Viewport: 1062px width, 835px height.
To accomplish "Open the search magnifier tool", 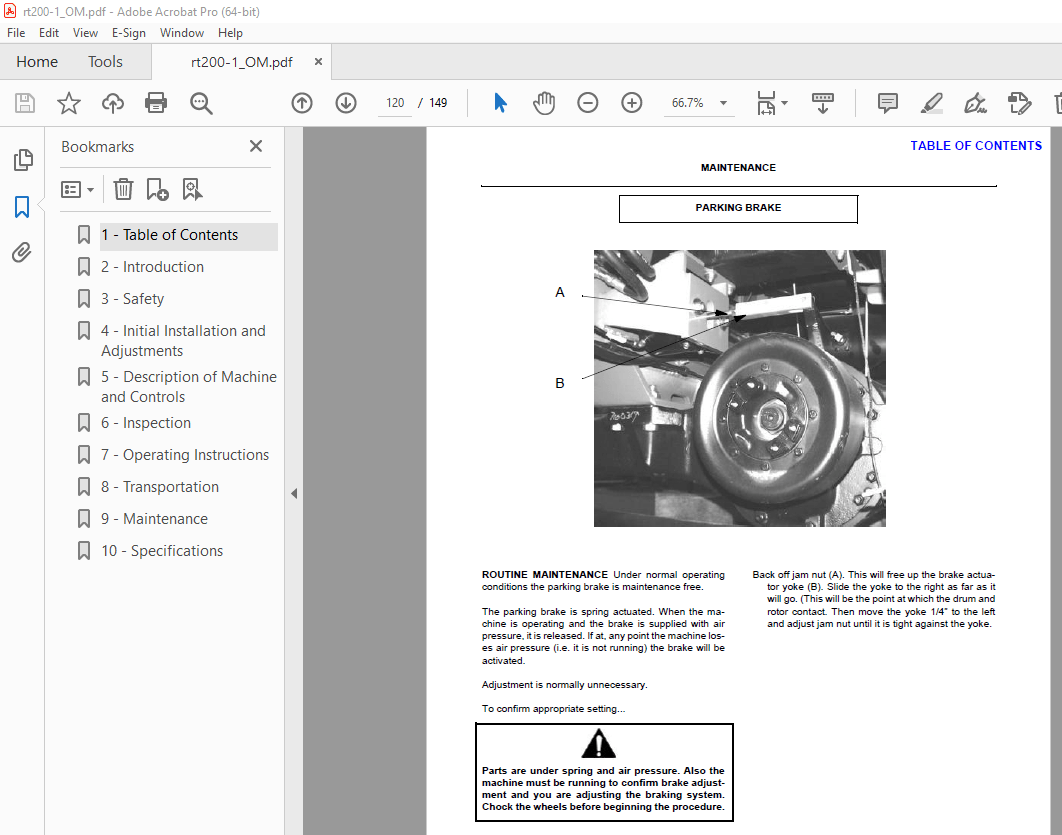I will point(201,103).
